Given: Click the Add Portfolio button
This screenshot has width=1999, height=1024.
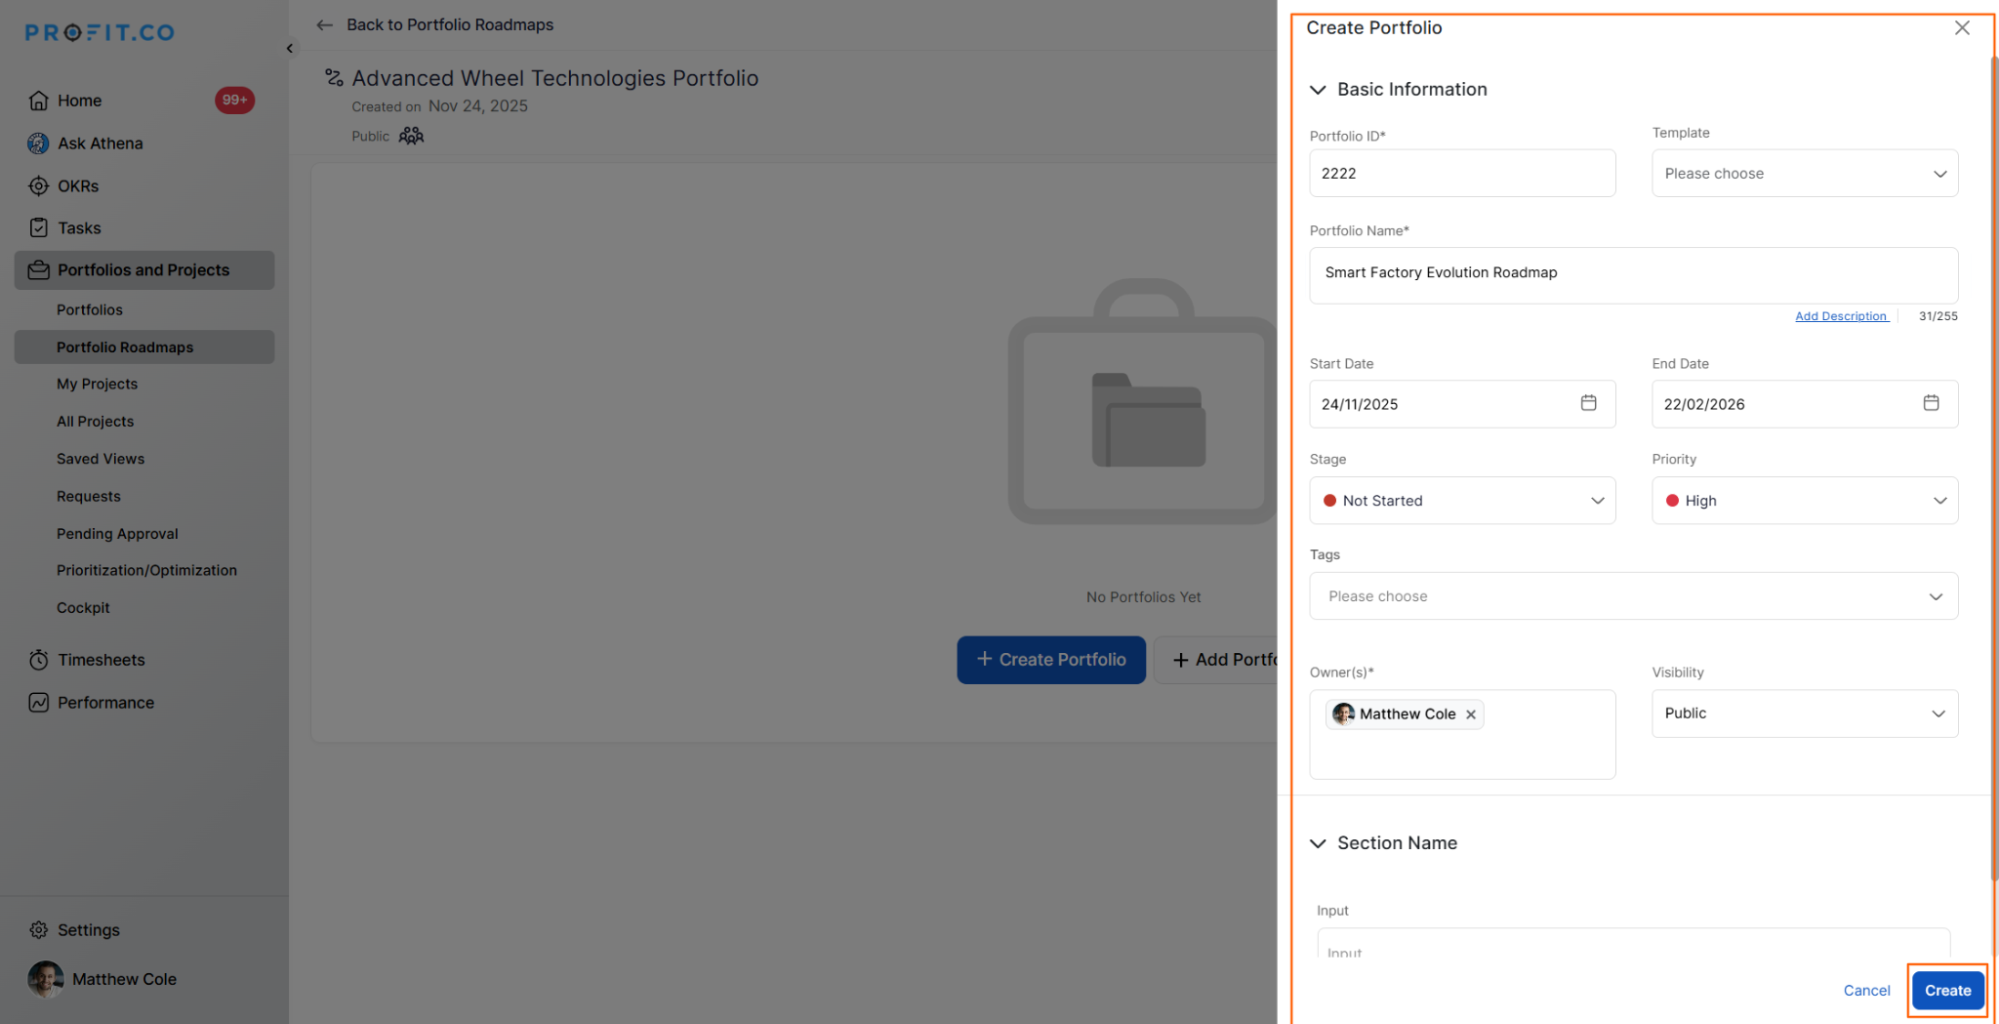Looking at the screenshot, I should pyautogui.click(x=1216, y=660).
